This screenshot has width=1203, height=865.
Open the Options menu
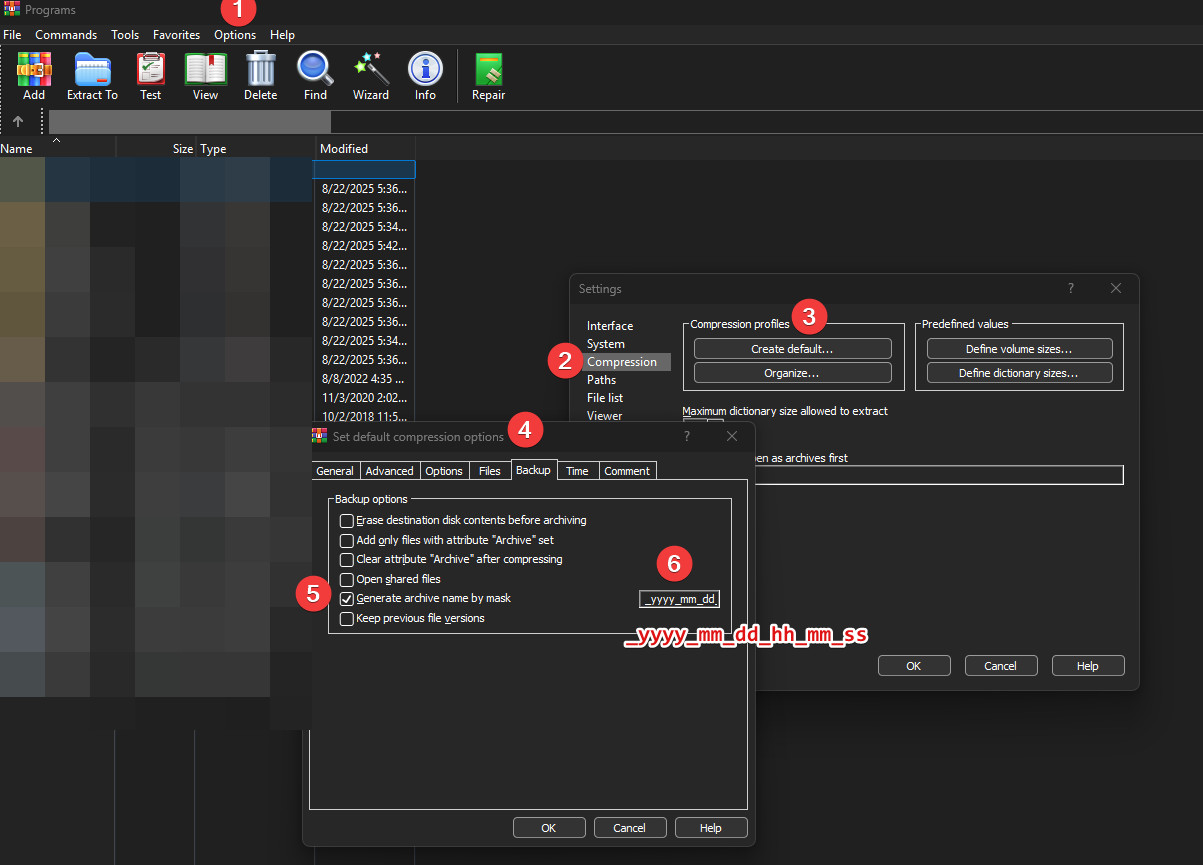[235, 35]
